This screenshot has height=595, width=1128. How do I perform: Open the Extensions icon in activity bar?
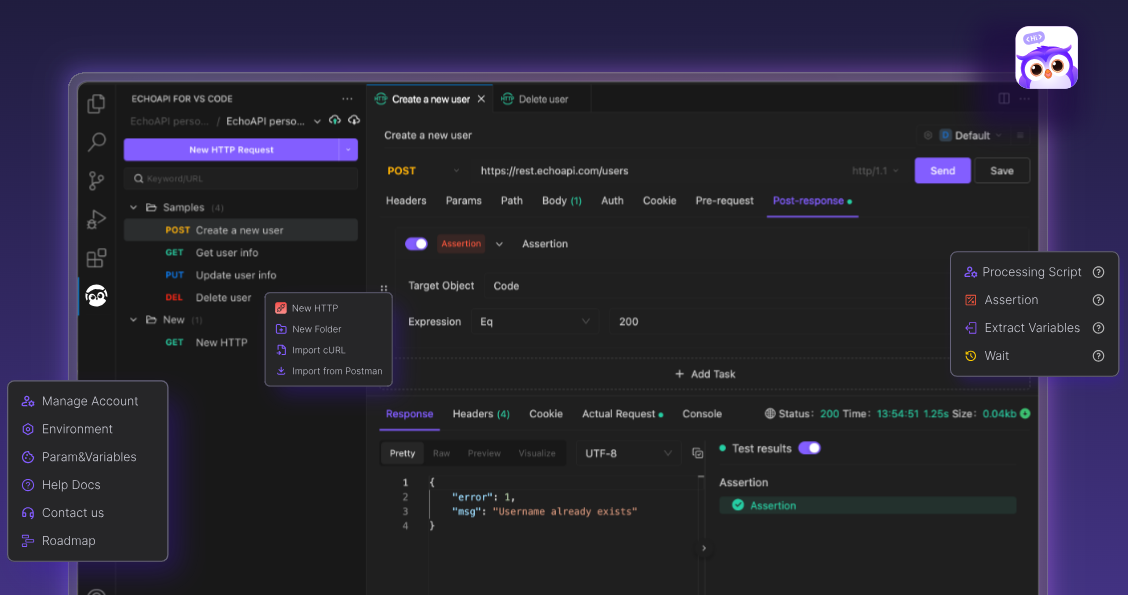pos(96,258)
